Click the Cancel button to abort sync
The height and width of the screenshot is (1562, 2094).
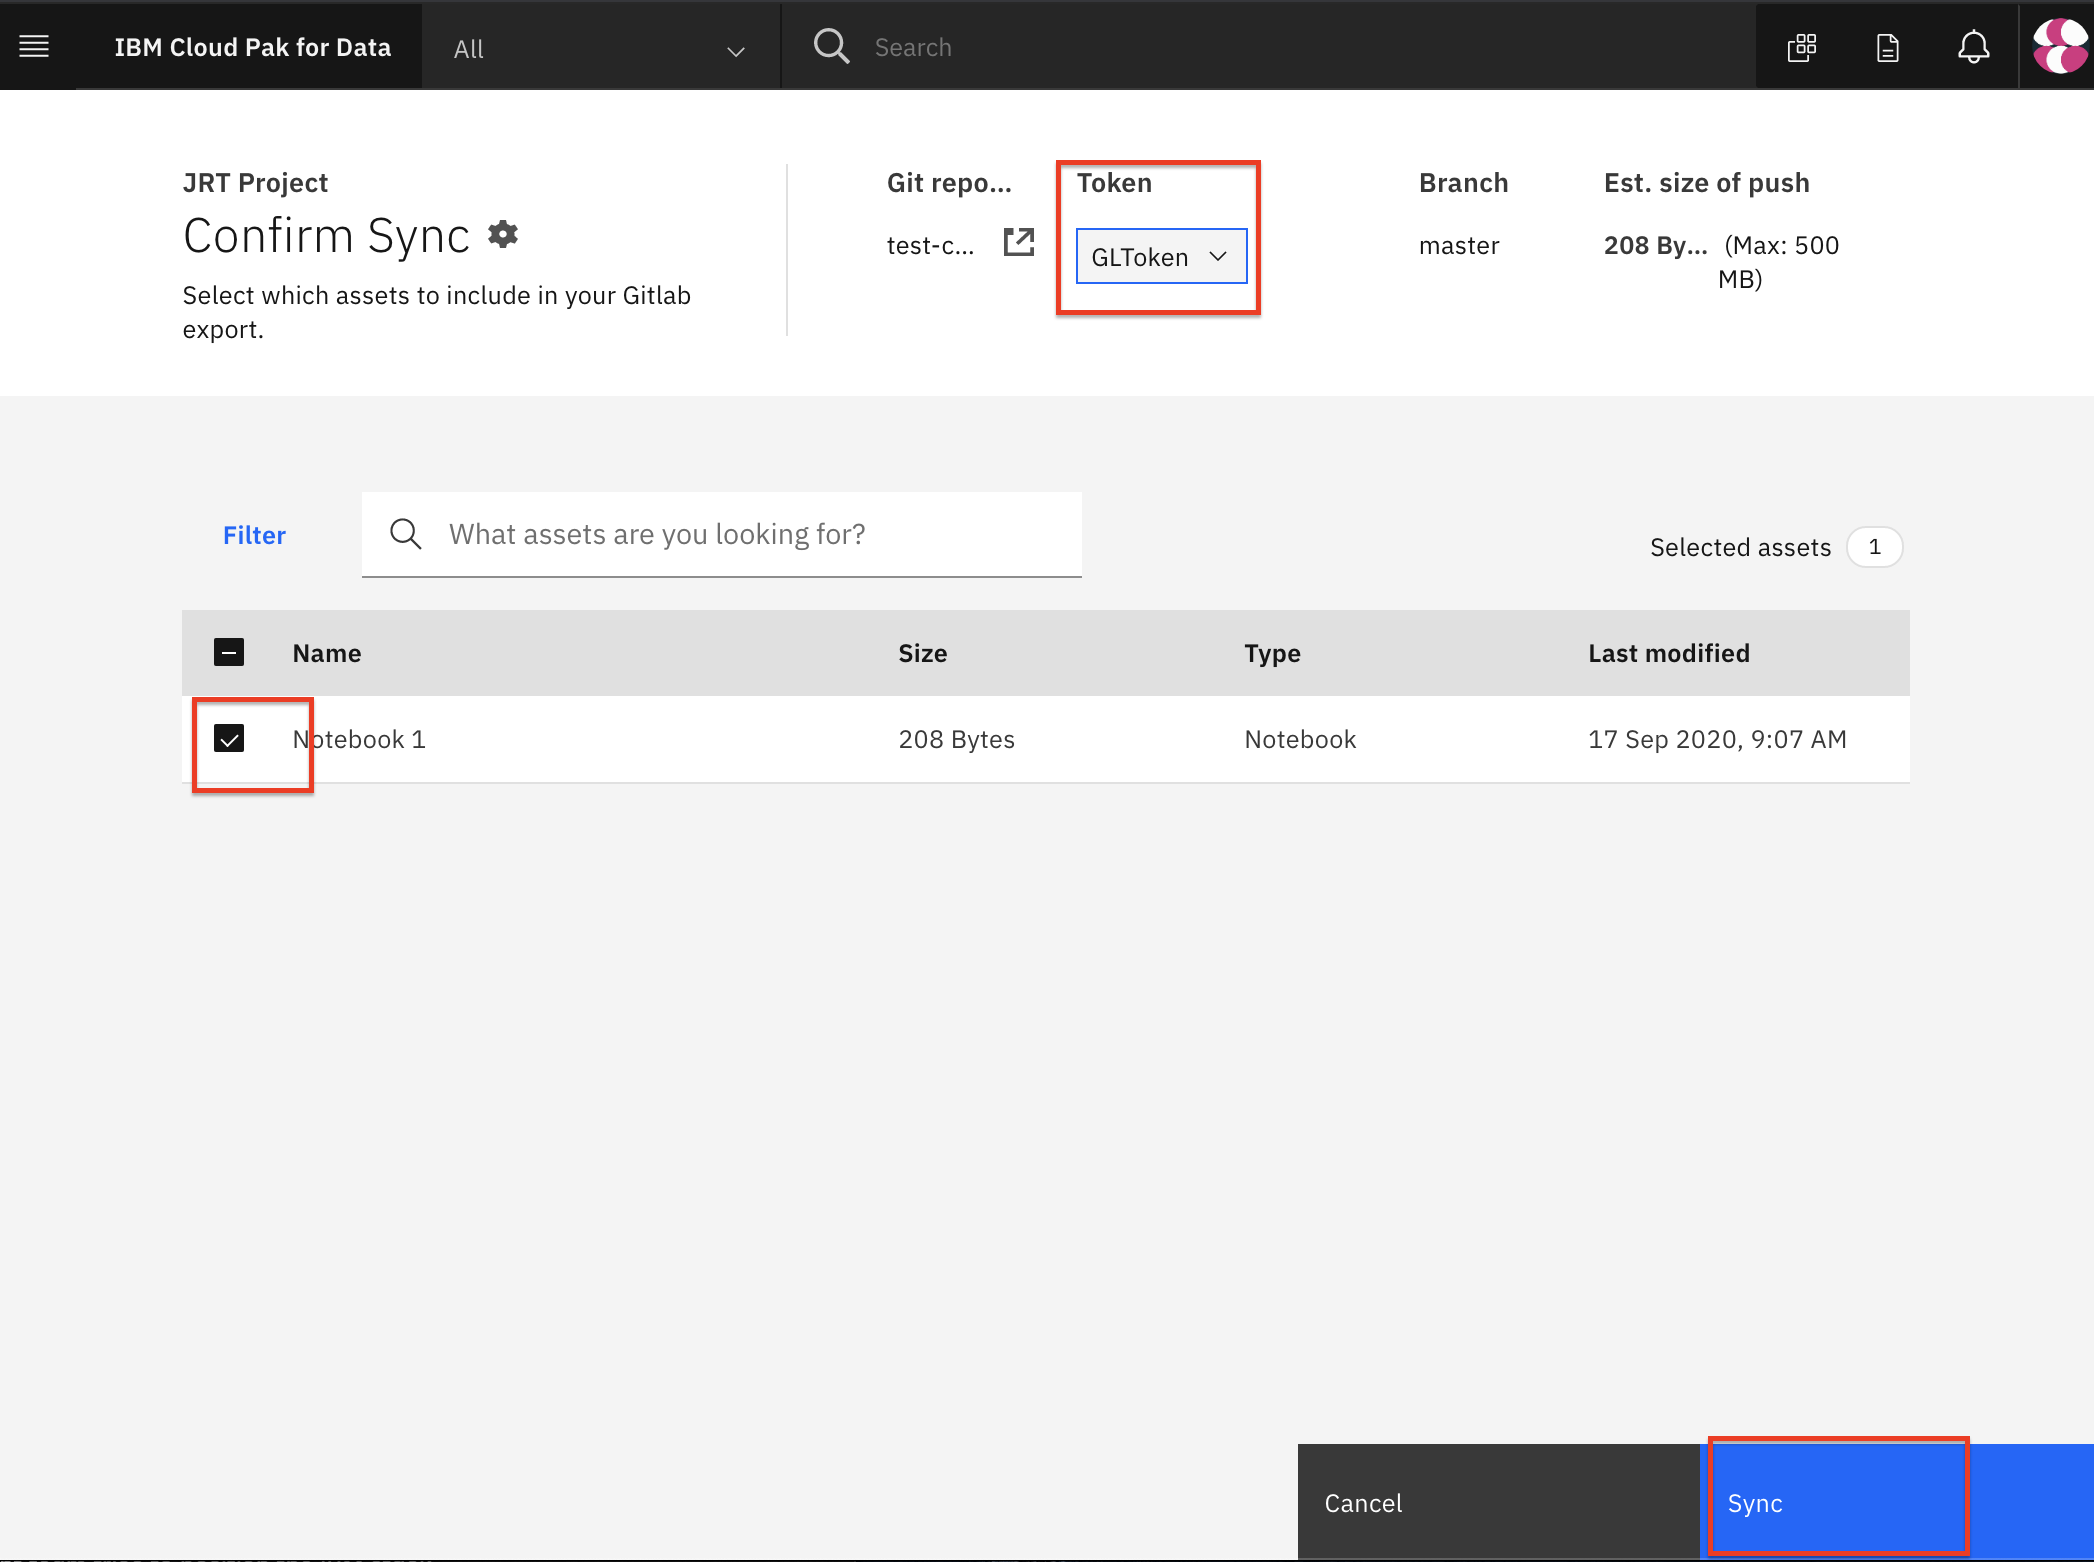(x=1364, y=1503)
